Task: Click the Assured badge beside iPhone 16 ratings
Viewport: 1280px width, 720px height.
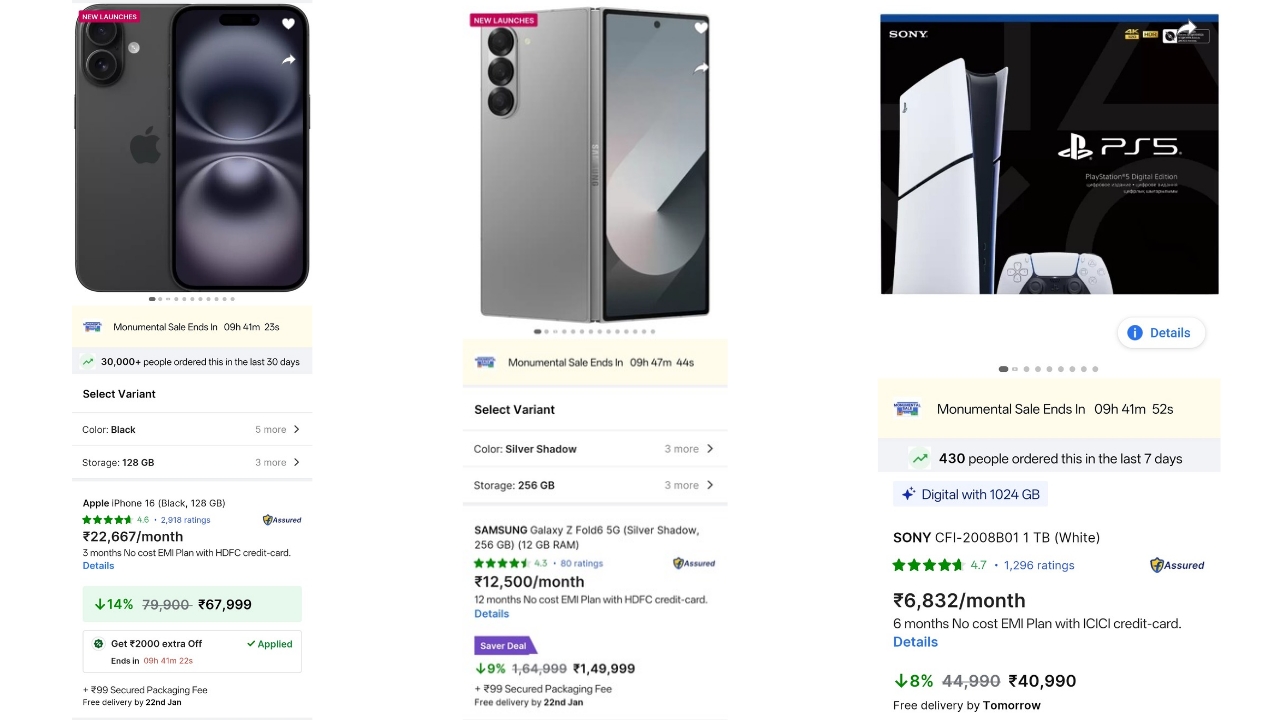Action: coord(281,519)
